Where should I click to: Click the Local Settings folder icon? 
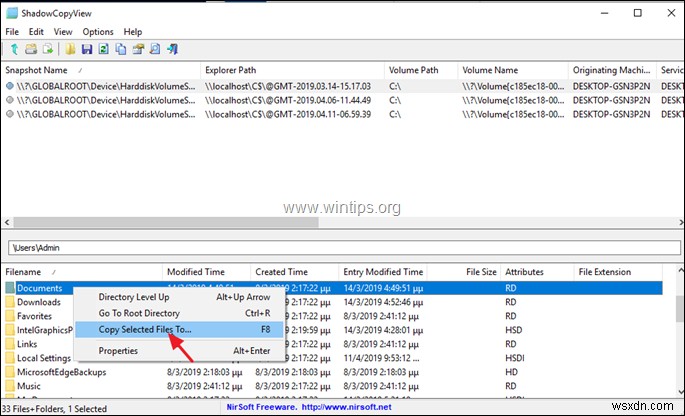pyautogui.click(x=10, y=358)
